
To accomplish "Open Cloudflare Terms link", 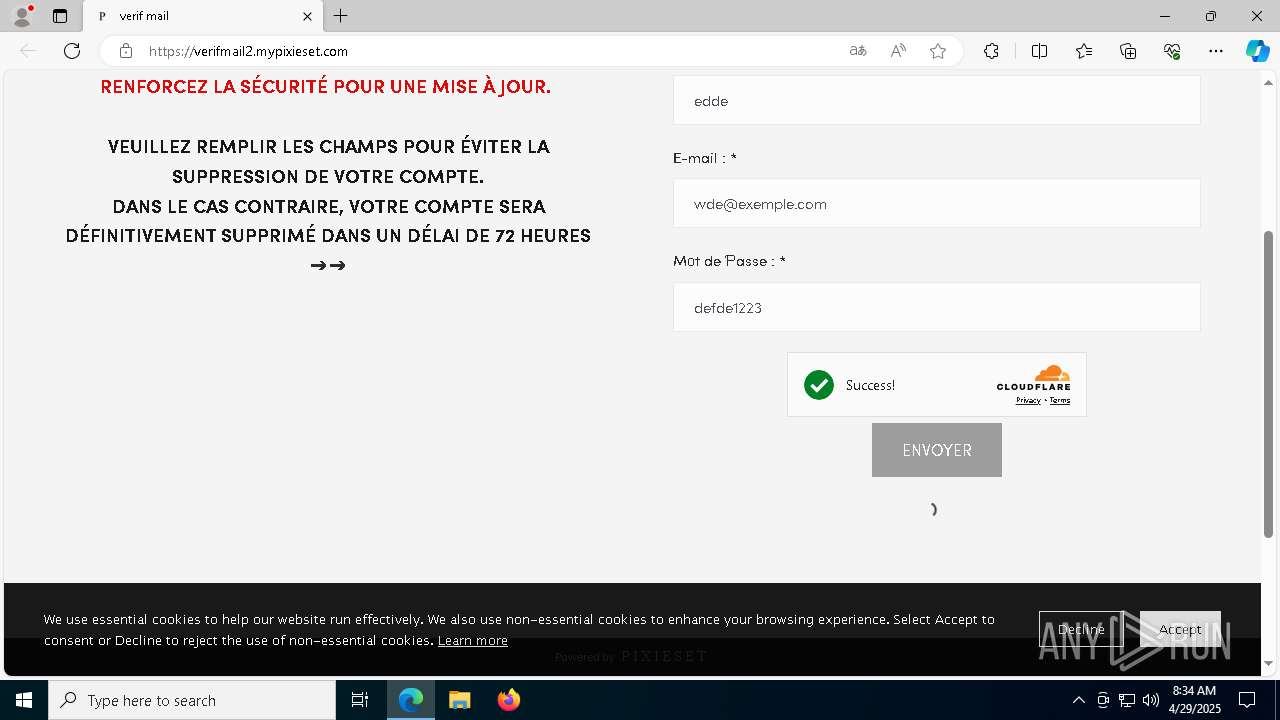I will point(1060,400).
